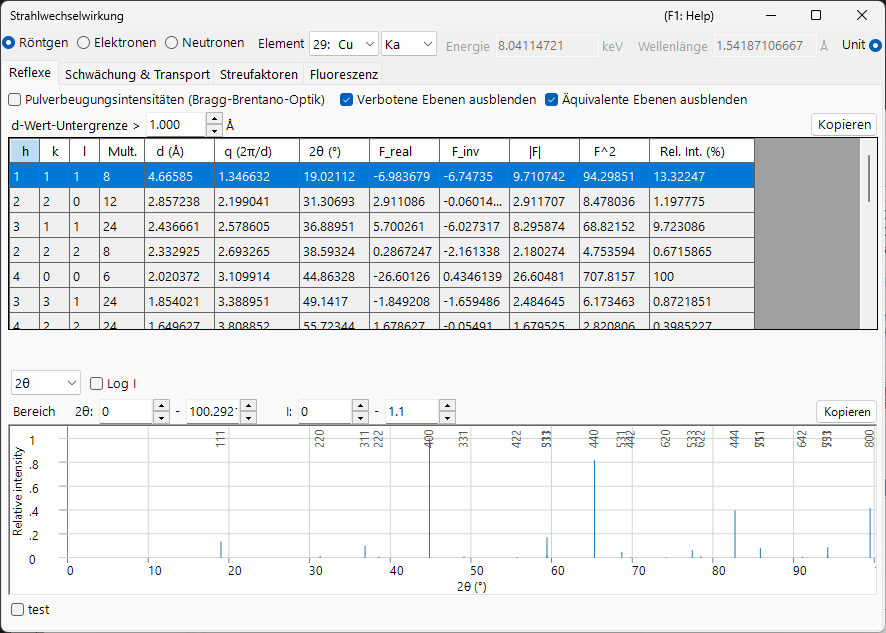The width and height of the screenshot is (886, 633).
Task: Click the h column header
Action: point(24,151)
